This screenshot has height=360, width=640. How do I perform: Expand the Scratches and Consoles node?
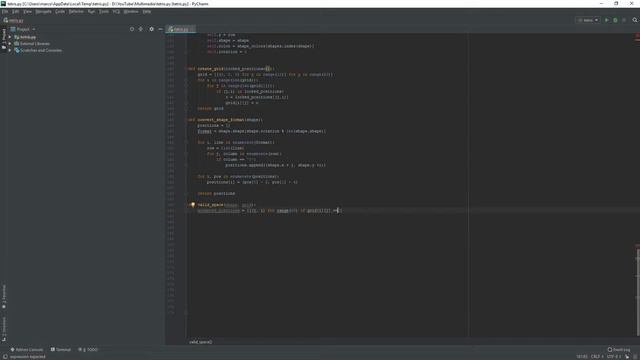tap(10, 50)
